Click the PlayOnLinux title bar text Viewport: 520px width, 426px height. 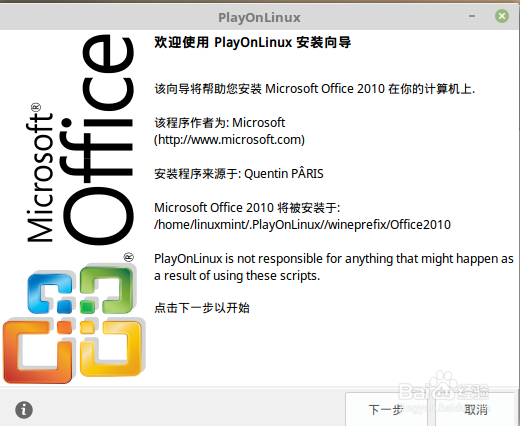click(x=259, y=17)
